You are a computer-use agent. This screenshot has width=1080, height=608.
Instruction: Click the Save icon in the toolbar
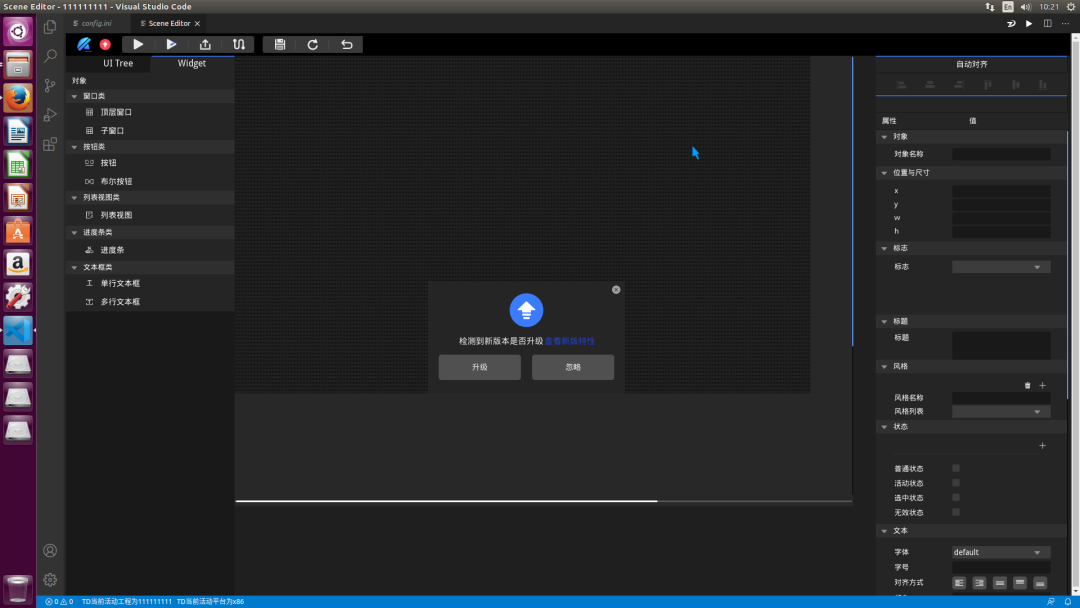click(x=280, y=44)
